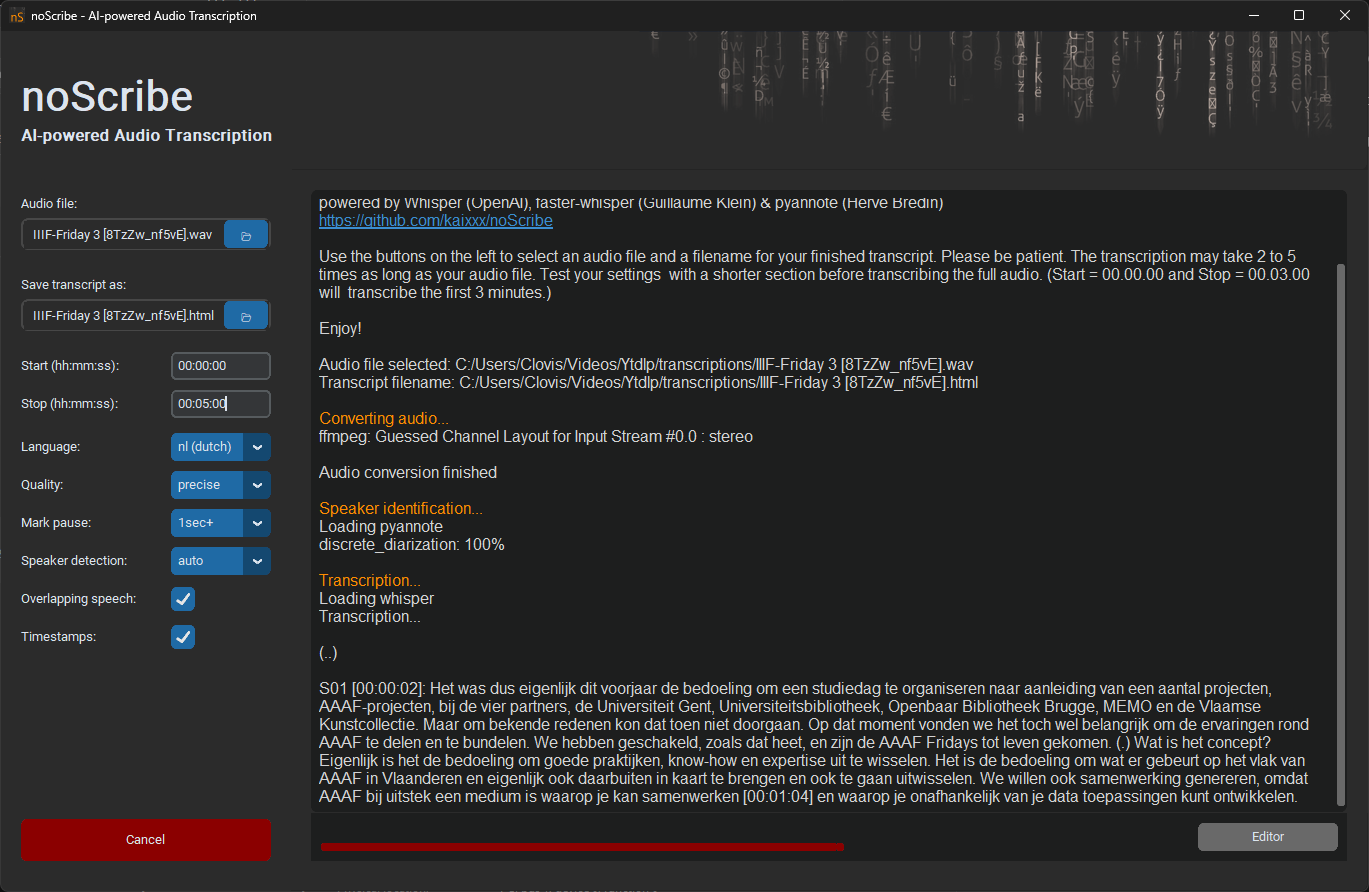Image resolution: width=1369 pixels, height=892 pixels.
Task: Open the Mark pause dropdown
Action: pyautogui.click(x=257, y=523)
